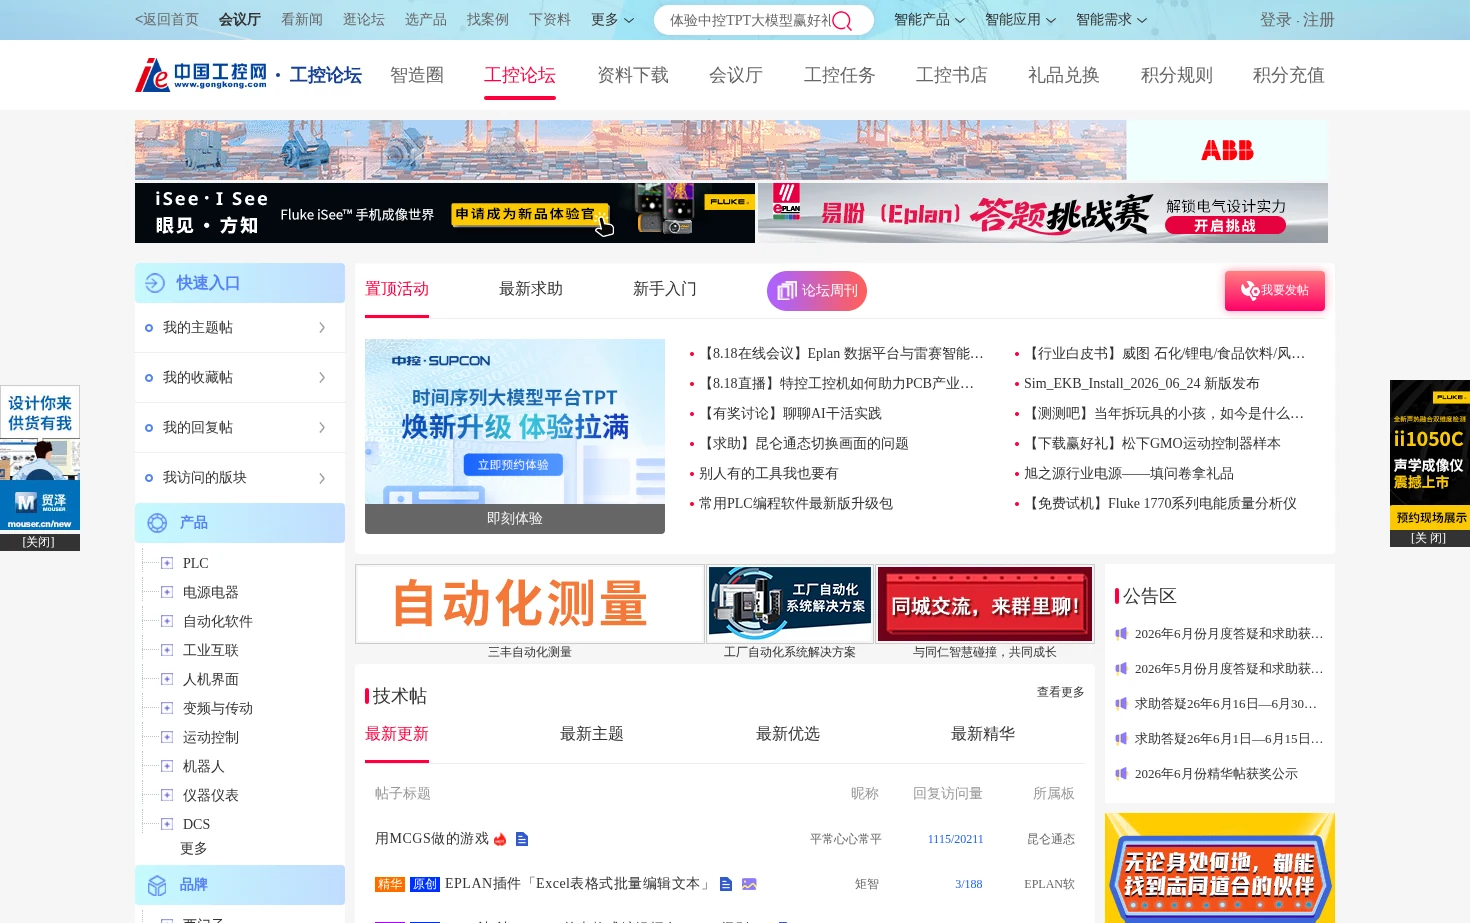Close the right Fluke ii1050C ad
1470x923 pixels.
pos(1428,538)
